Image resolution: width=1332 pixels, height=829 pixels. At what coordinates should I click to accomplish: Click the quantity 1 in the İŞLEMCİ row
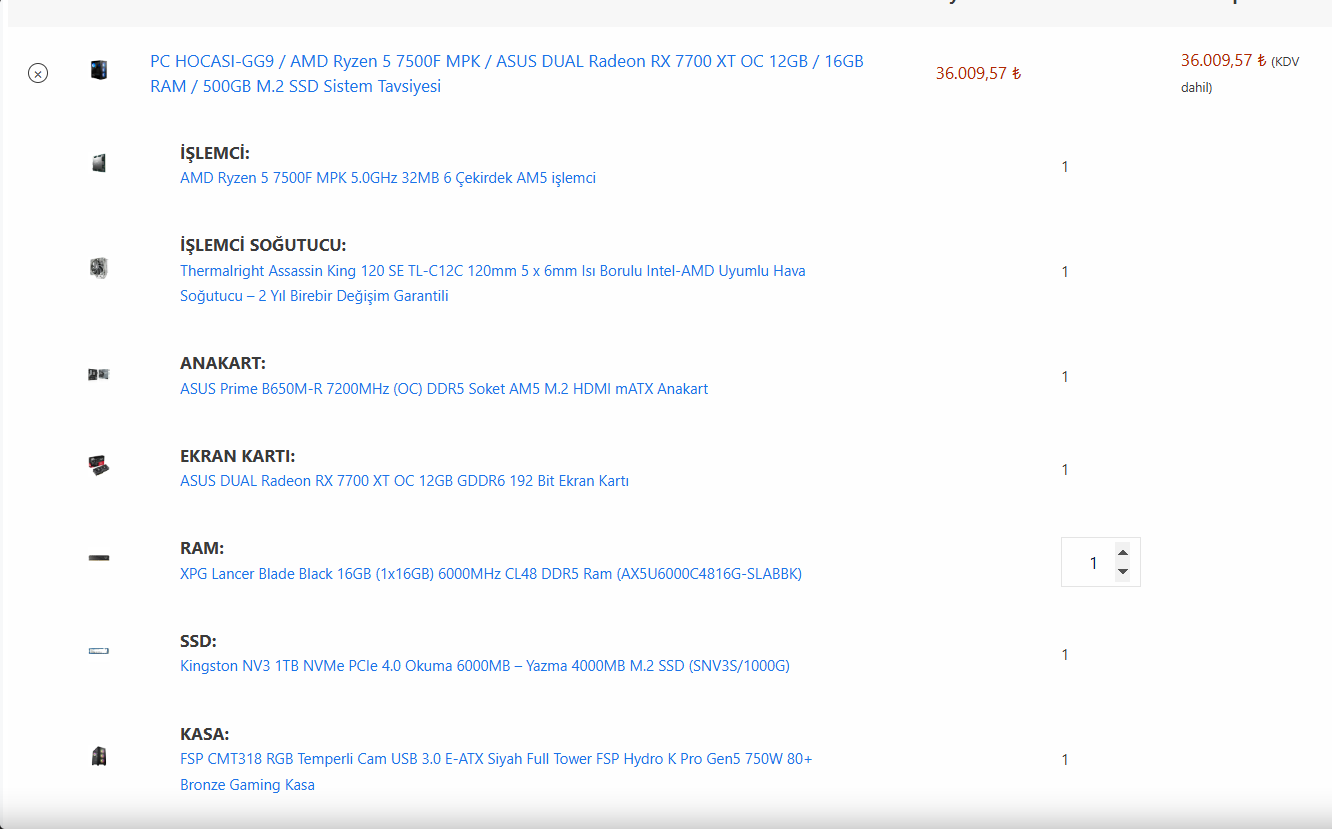(x=1065, y=167)
